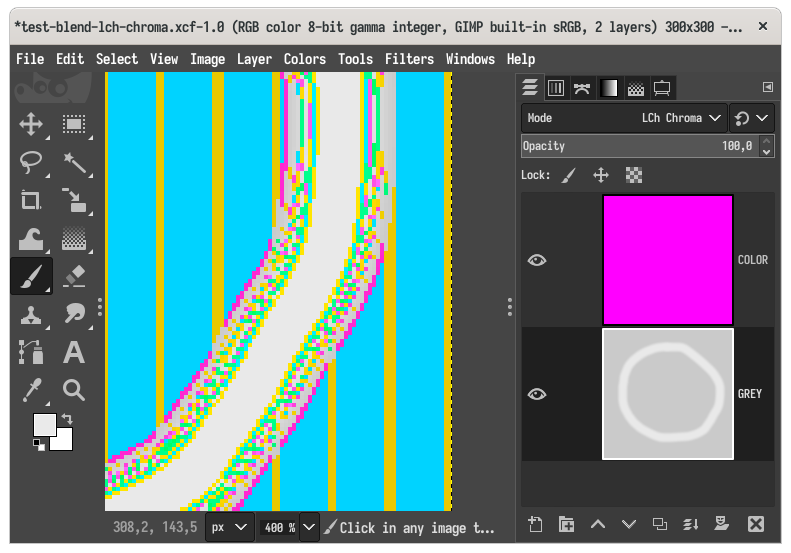The image size is (791, 553).
Task: Create a new layer group
Action: (567, 525)
